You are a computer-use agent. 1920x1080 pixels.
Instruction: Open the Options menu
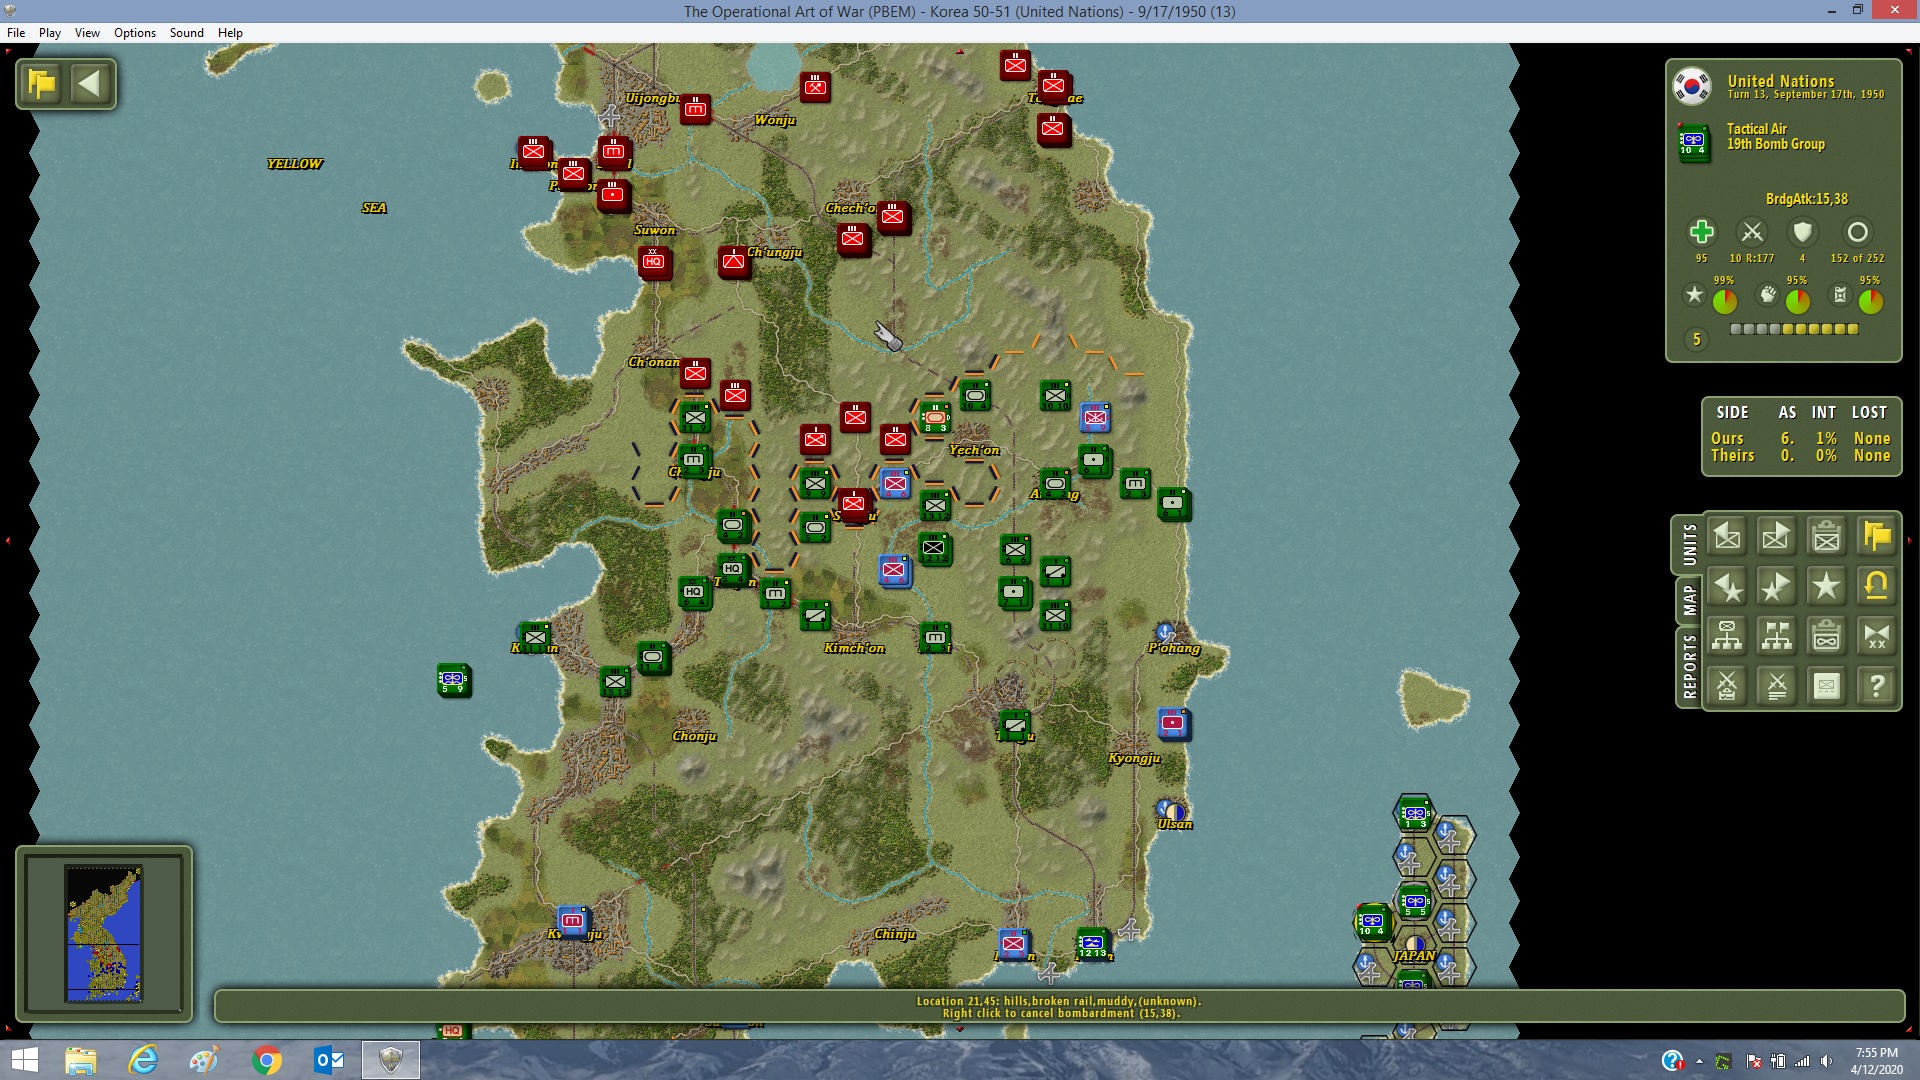[135, 33]
